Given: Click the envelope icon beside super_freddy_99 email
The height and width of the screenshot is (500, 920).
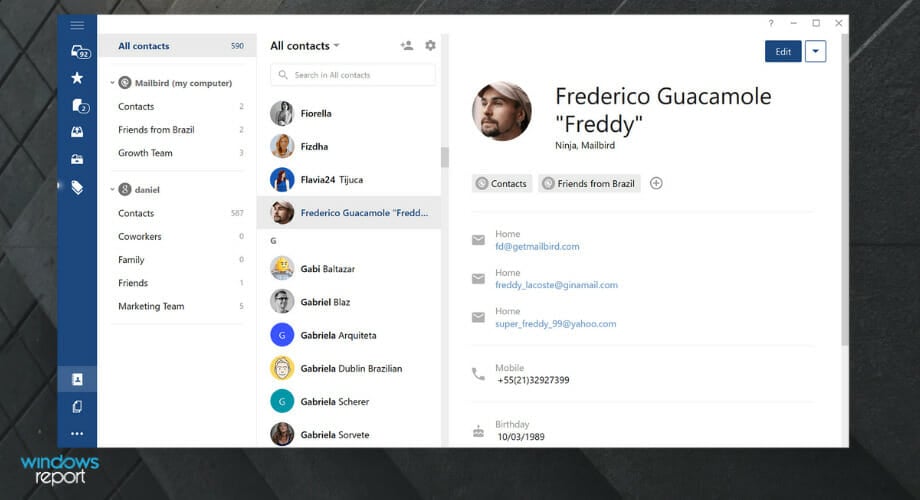Looking at the screenshot, I should point(478,317).
